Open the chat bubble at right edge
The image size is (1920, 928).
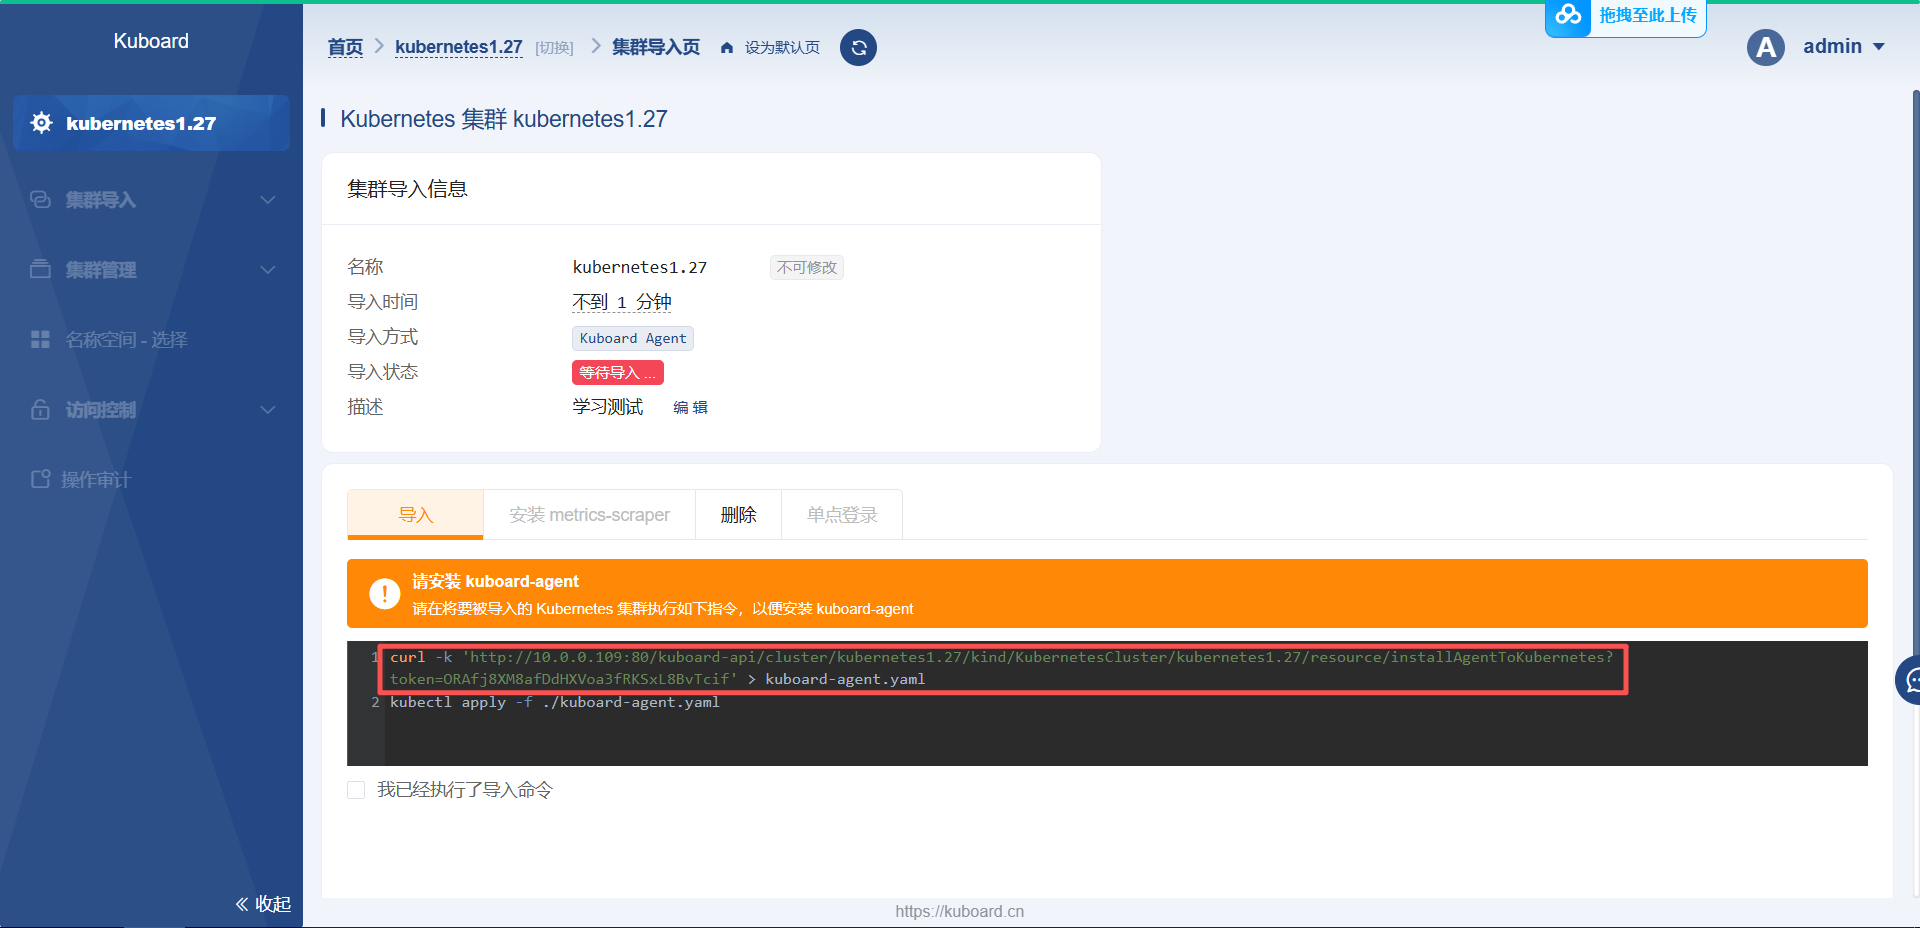point(1908,680)
